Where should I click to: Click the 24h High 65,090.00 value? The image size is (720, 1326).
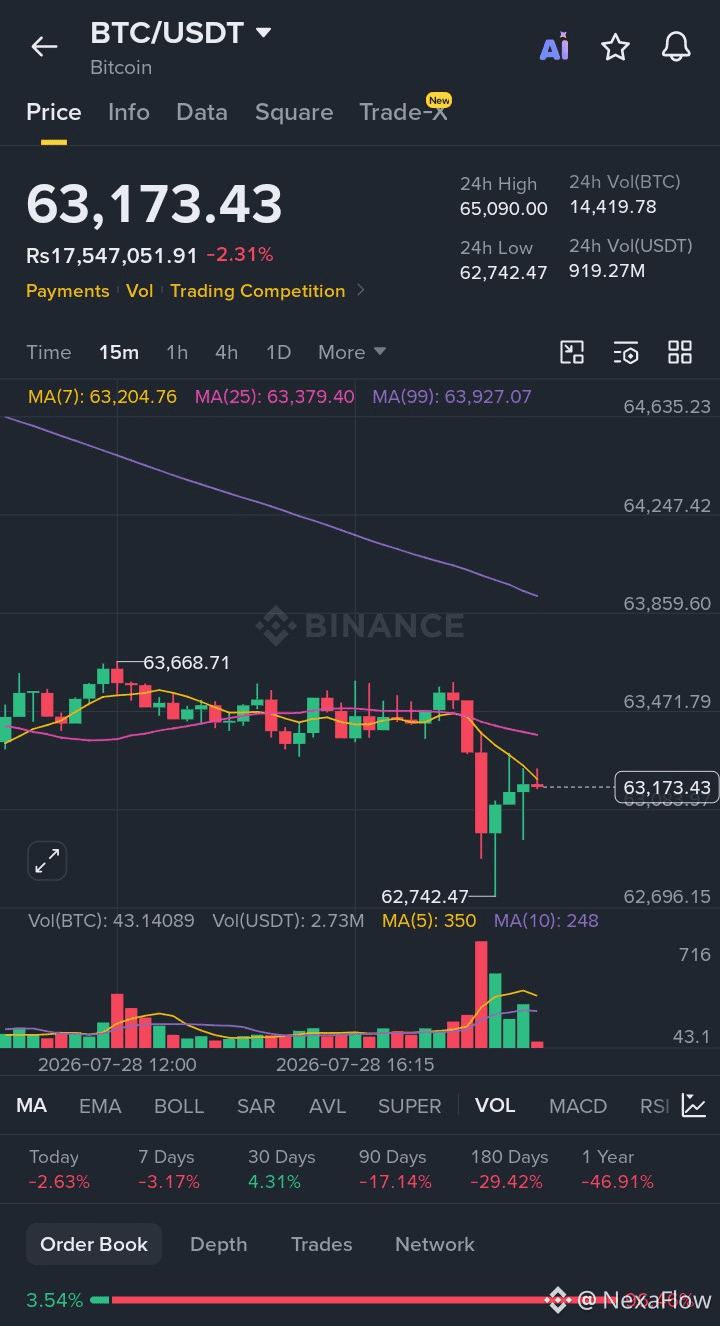(x=504, y=209)
